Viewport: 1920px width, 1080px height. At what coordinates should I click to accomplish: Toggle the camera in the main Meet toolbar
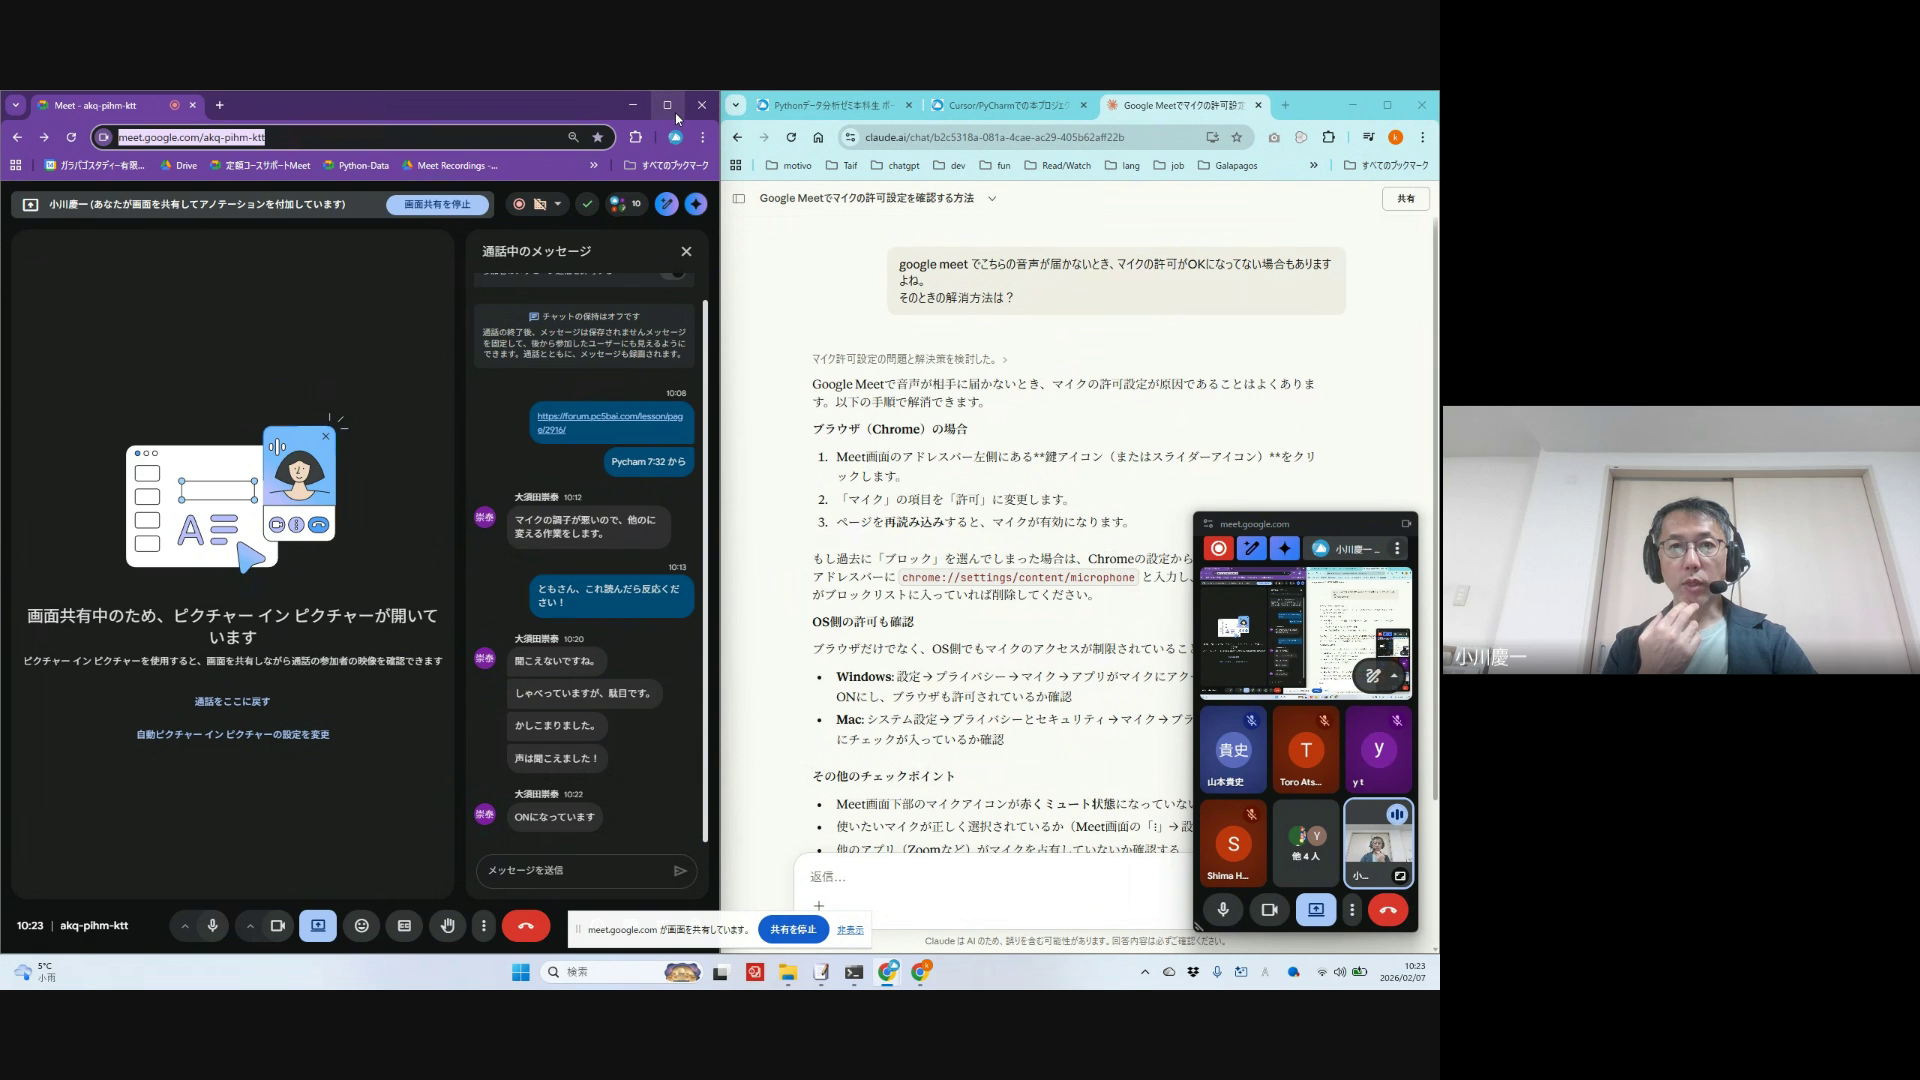278,926
